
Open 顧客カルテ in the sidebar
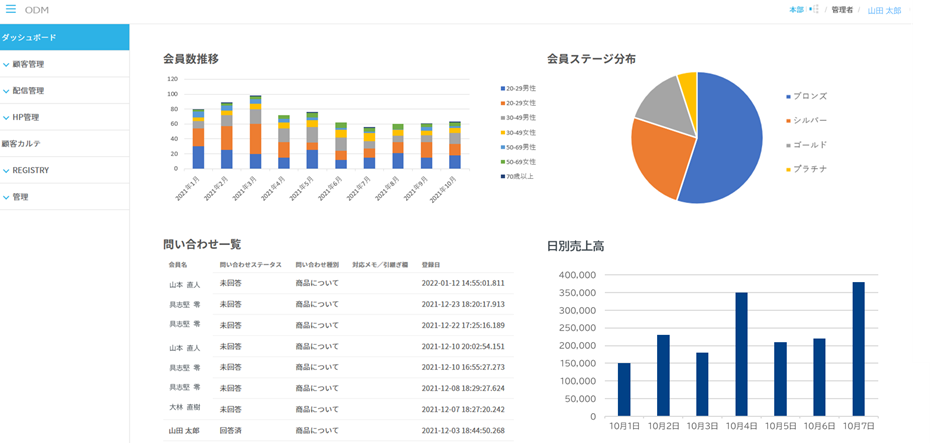point(65,144)
